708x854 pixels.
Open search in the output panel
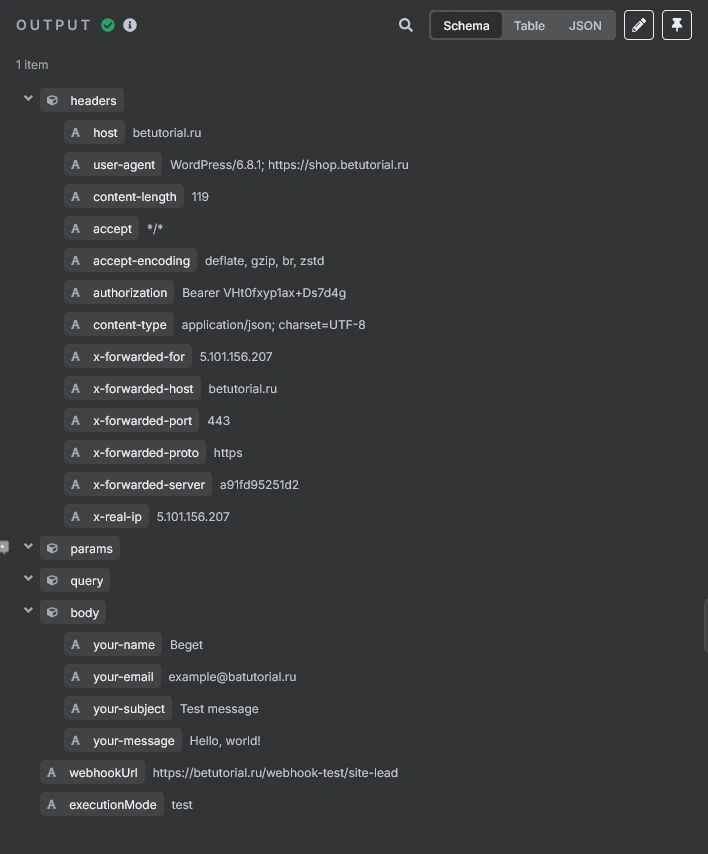[x=405, y=25]
